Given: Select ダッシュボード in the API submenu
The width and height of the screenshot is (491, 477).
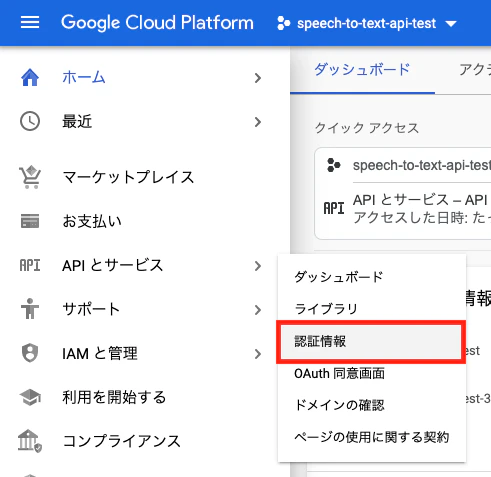Looking at the screenshot, I should (x=371, y=277).
